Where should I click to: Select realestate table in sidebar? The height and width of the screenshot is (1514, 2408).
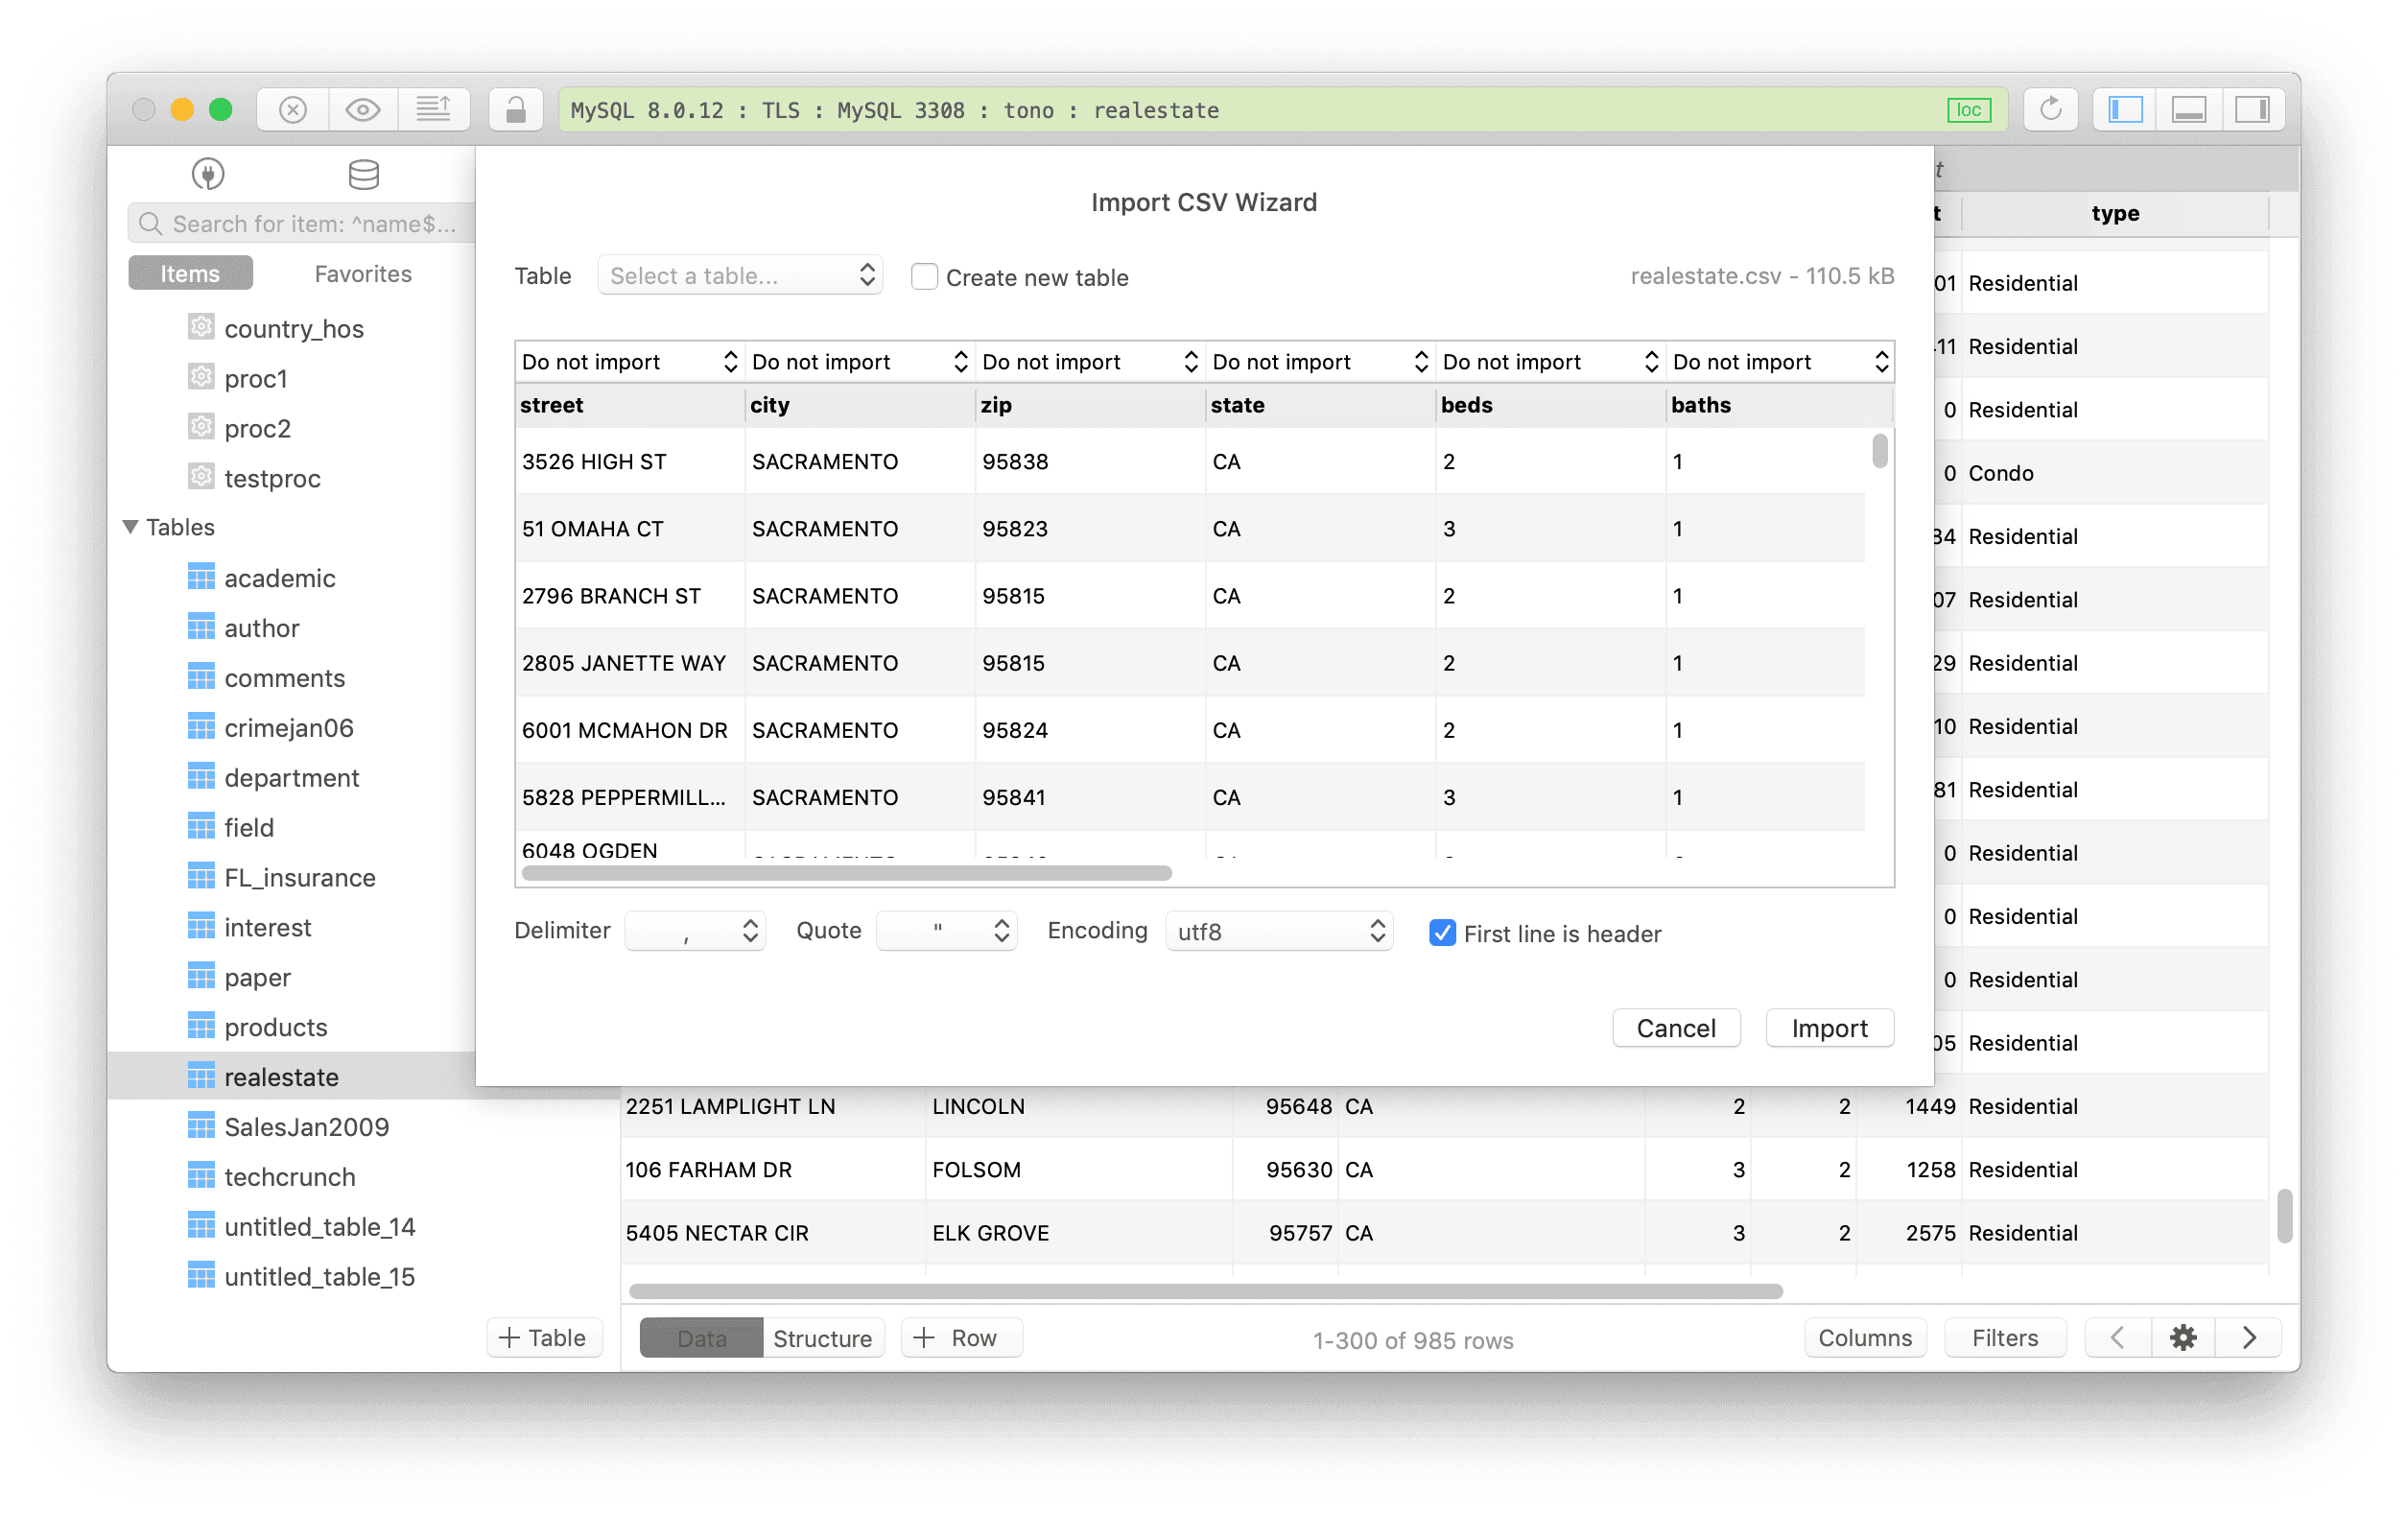point(291,1076)
